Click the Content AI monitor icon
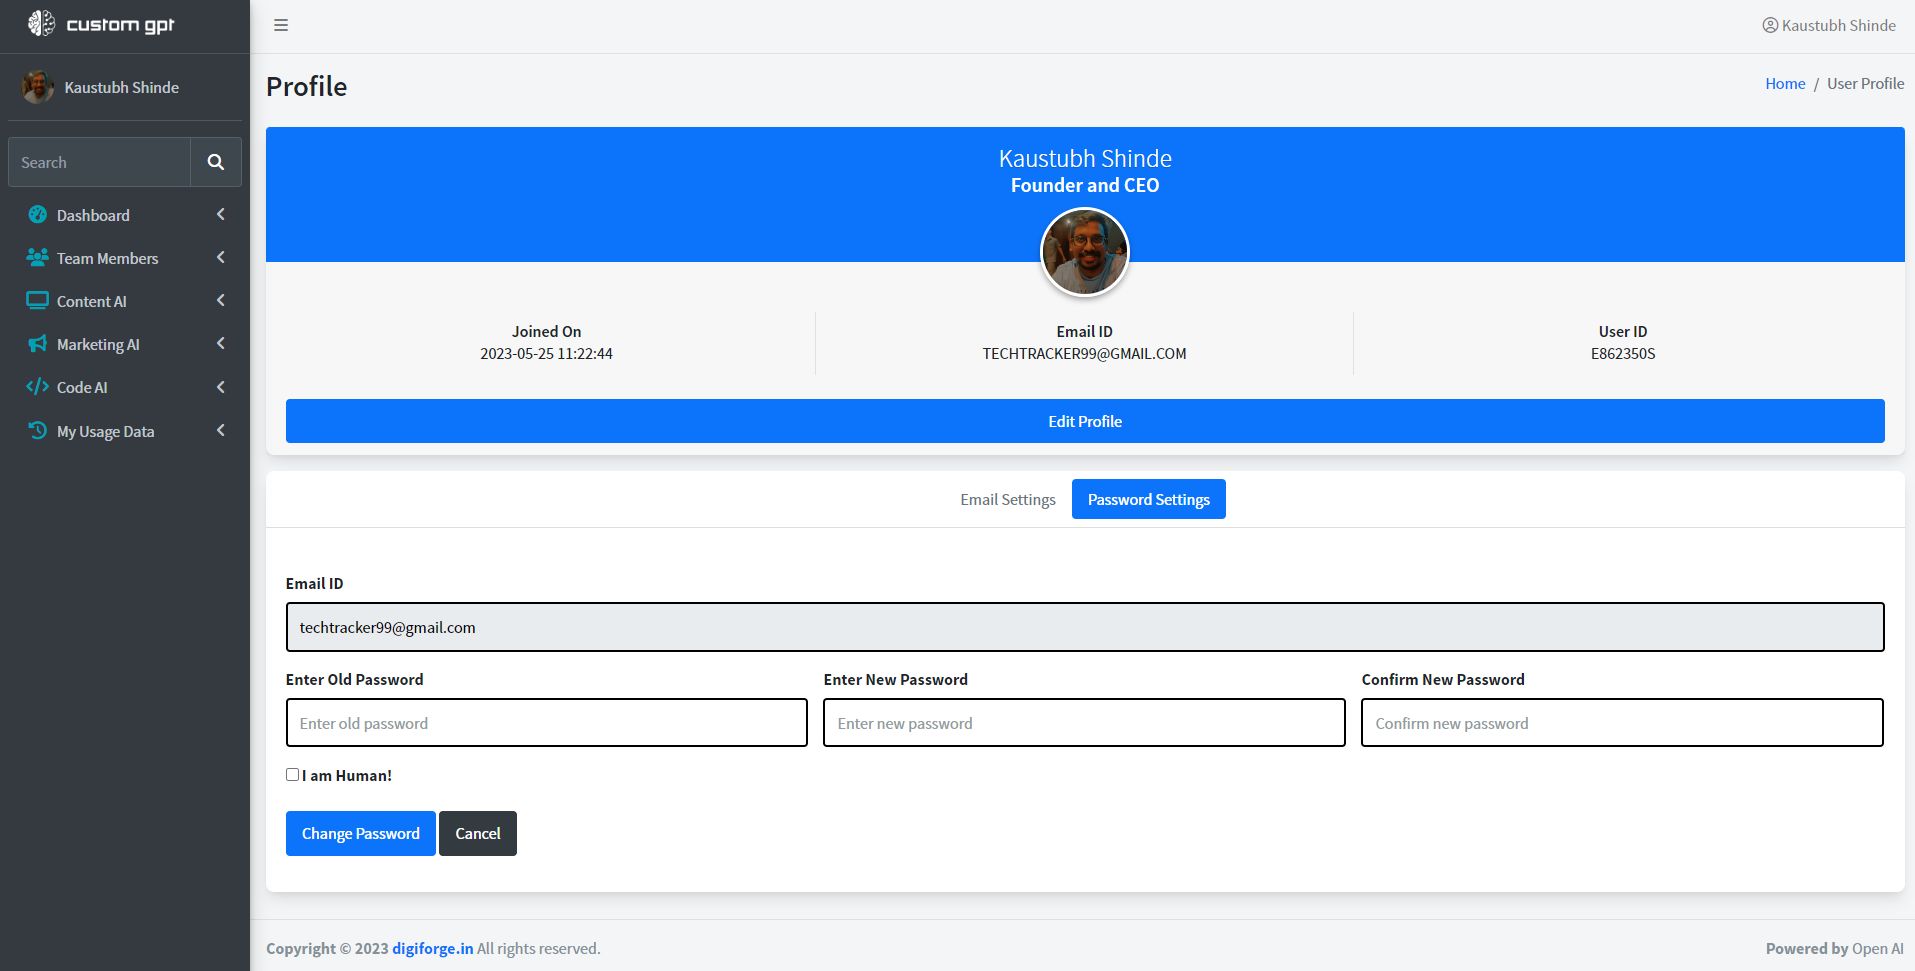Viewport: 1915px width, 971px height. [38, 300]
